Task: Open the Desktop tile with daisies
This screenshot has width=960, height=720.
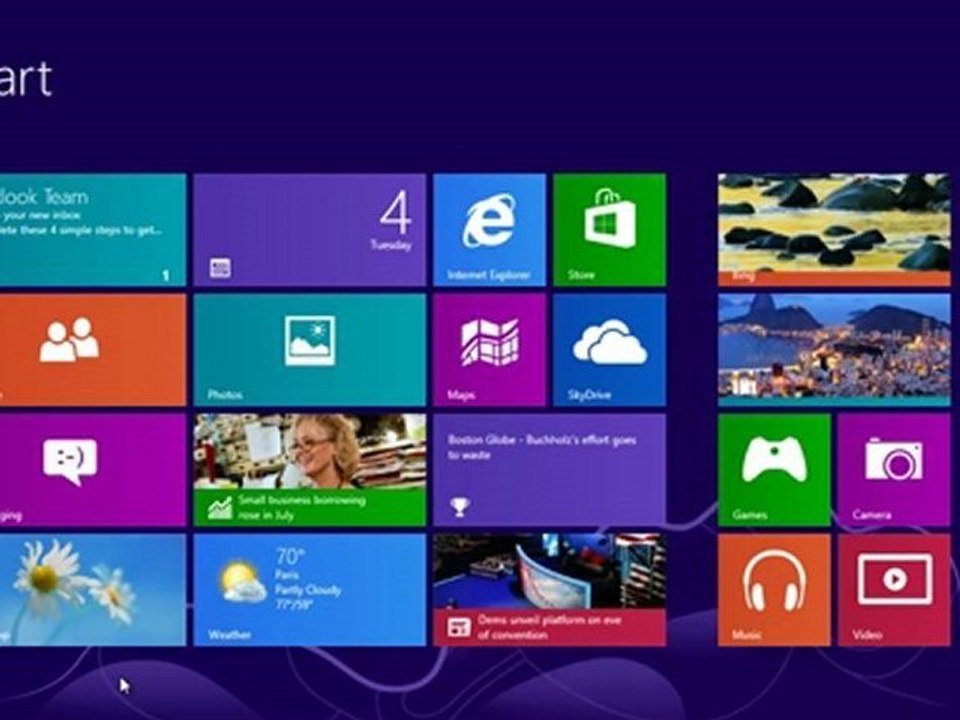Action: (92, 590)
